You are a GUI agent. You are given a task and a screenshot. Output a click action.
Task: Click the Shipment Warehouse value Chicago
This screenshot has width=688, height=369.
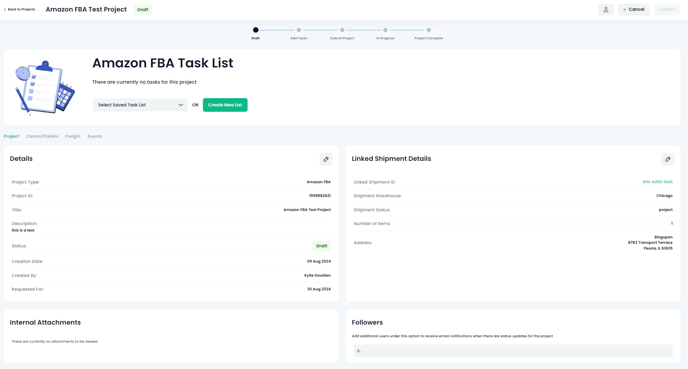664,196
